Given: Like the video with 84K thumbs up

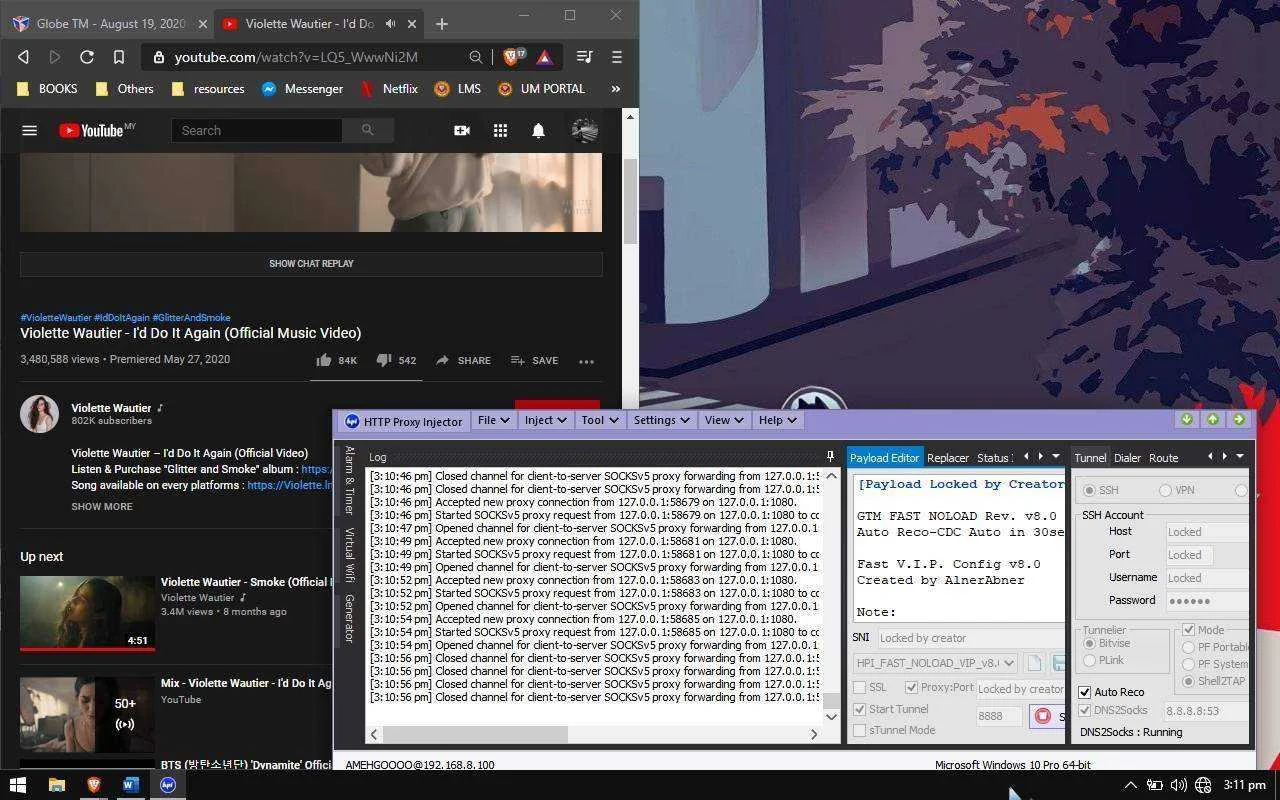Looking at the screenshot, I should click(x=324, y=360).
